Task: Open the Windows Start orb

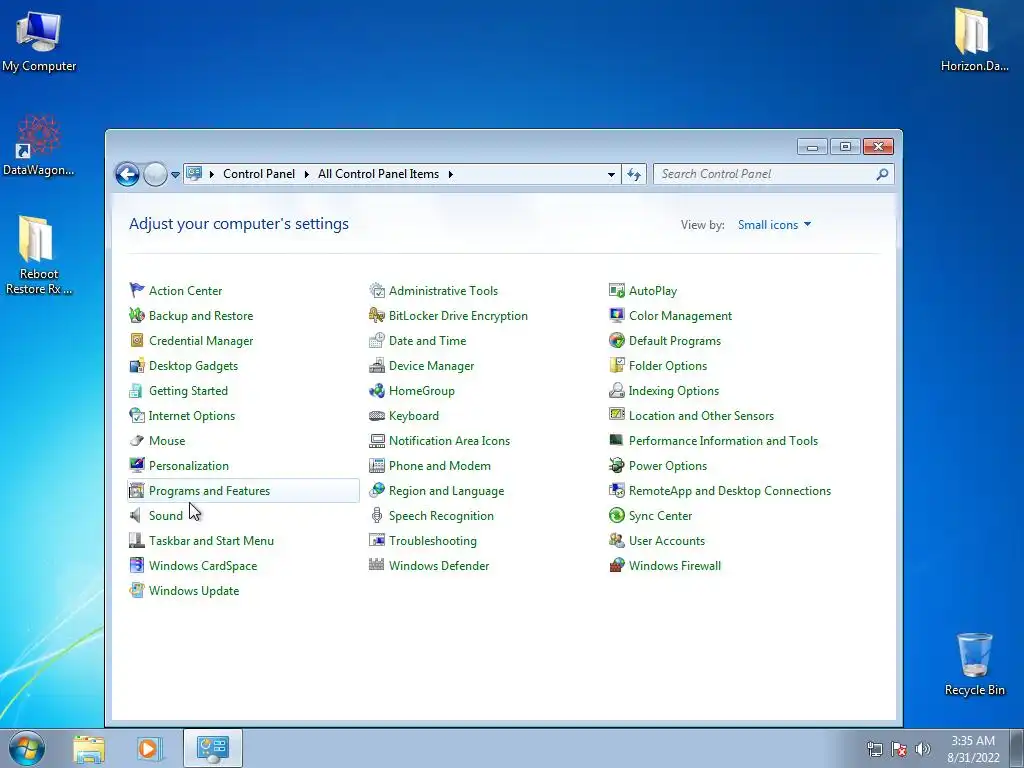Action: 27,748
